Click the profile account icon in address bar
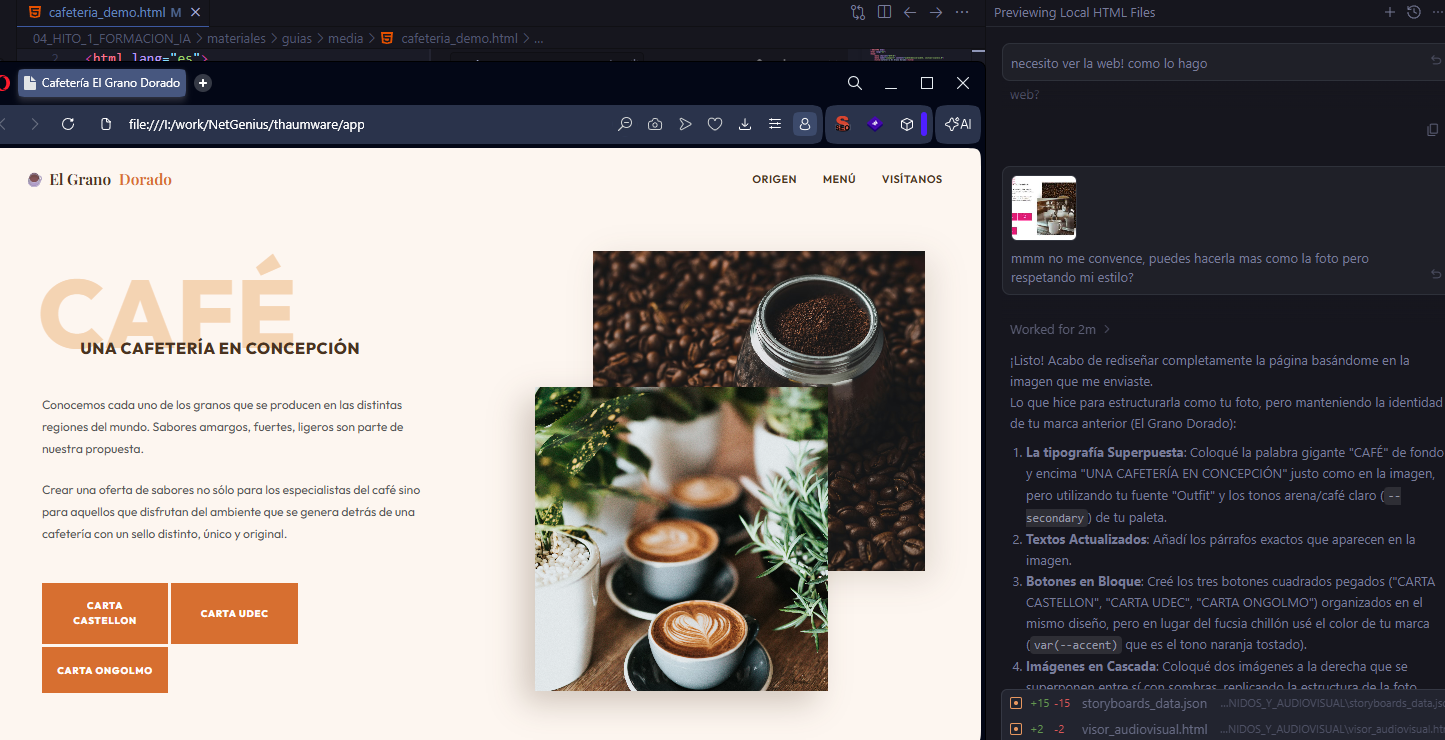 (x=804, y=124)
